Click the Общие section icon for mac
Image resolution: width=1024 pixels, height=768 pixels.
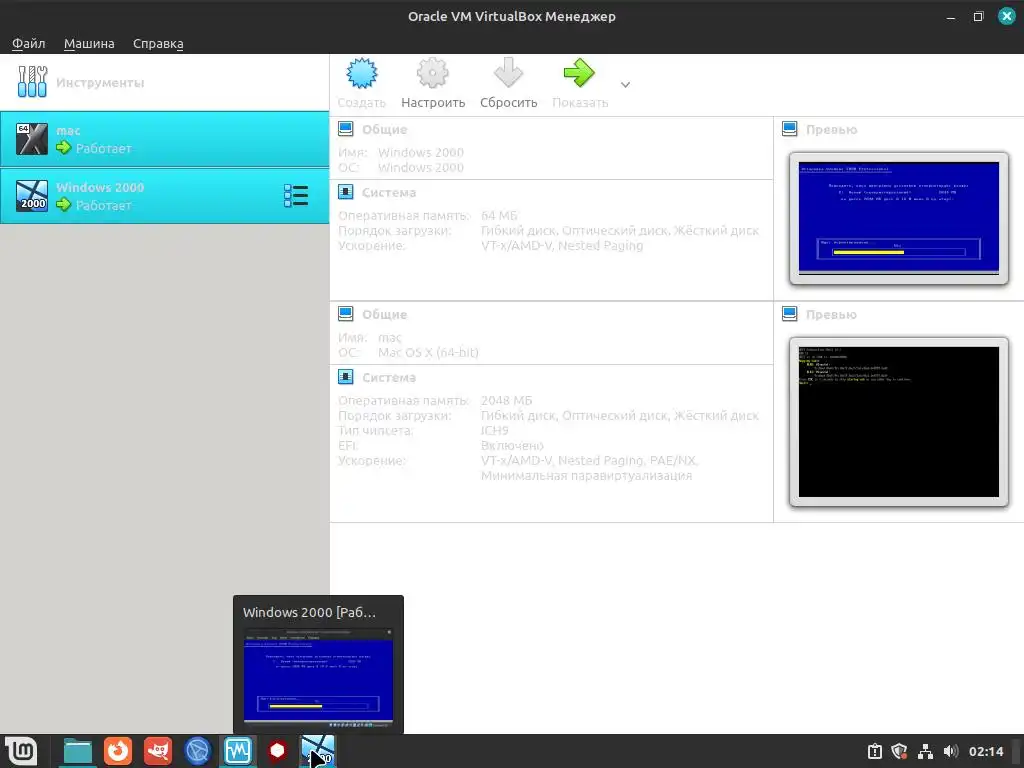345,313
